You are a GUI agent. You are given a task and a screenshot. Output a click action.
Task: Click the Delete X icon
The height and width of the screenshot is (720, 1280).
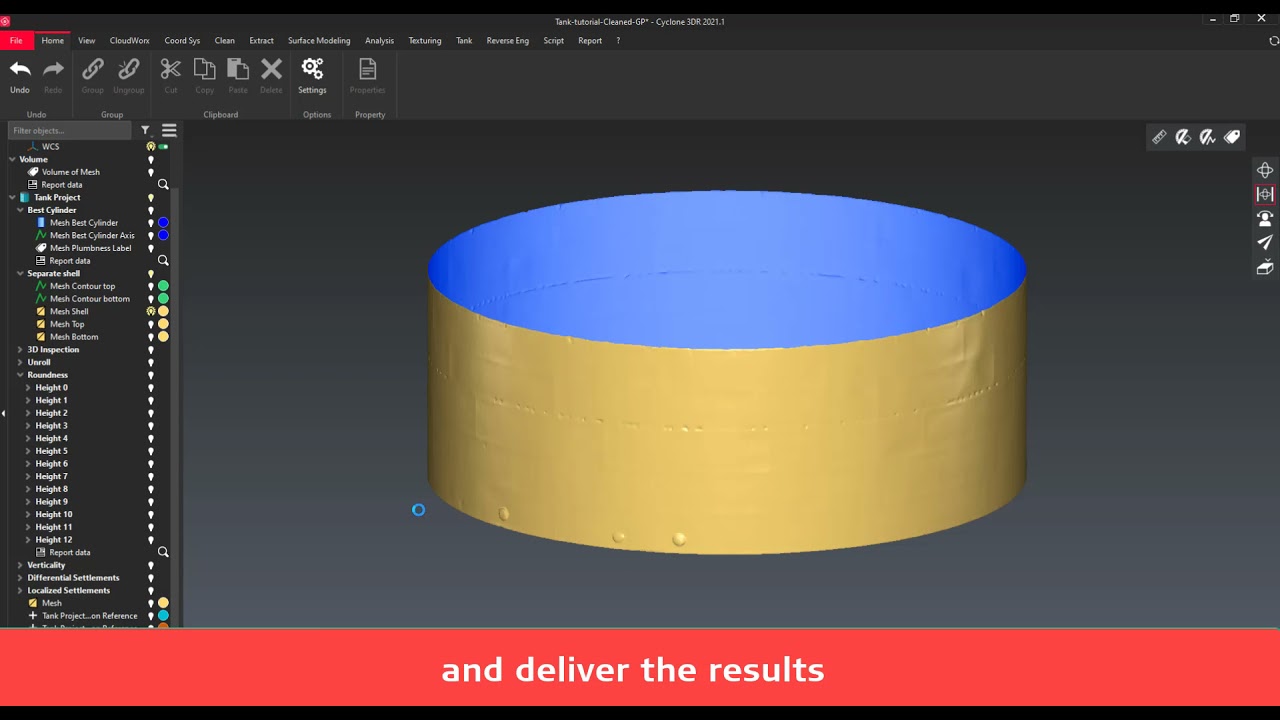pos(271,69)
